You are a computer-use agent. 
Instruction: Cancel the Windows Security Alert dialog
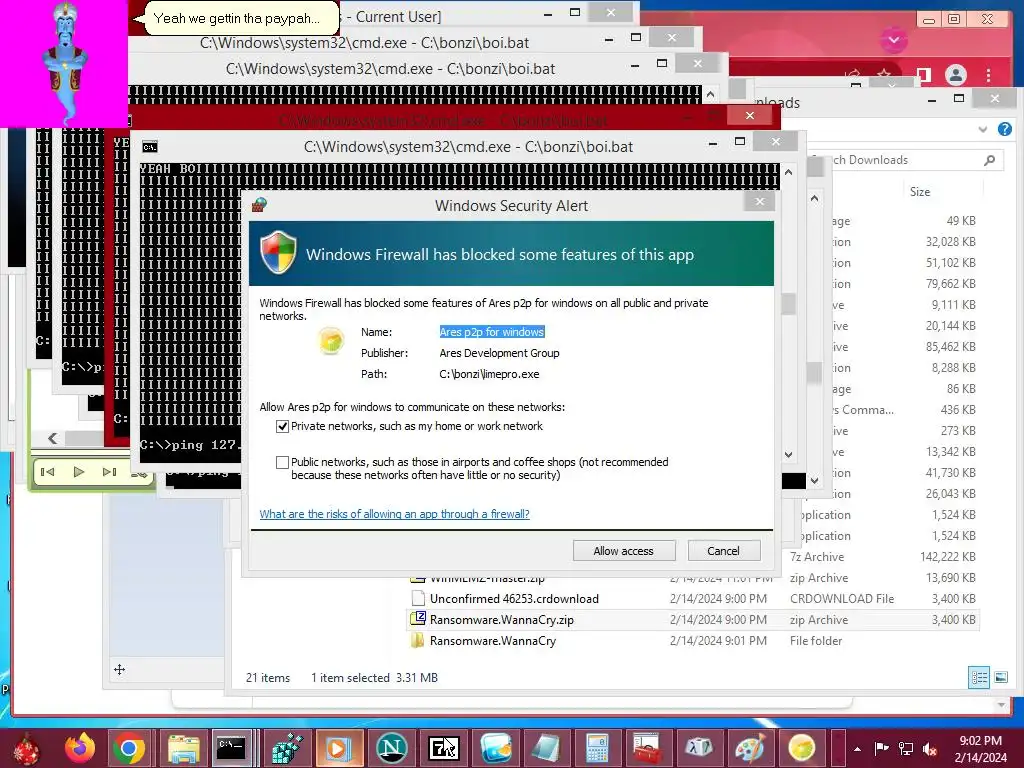(724, 551)
